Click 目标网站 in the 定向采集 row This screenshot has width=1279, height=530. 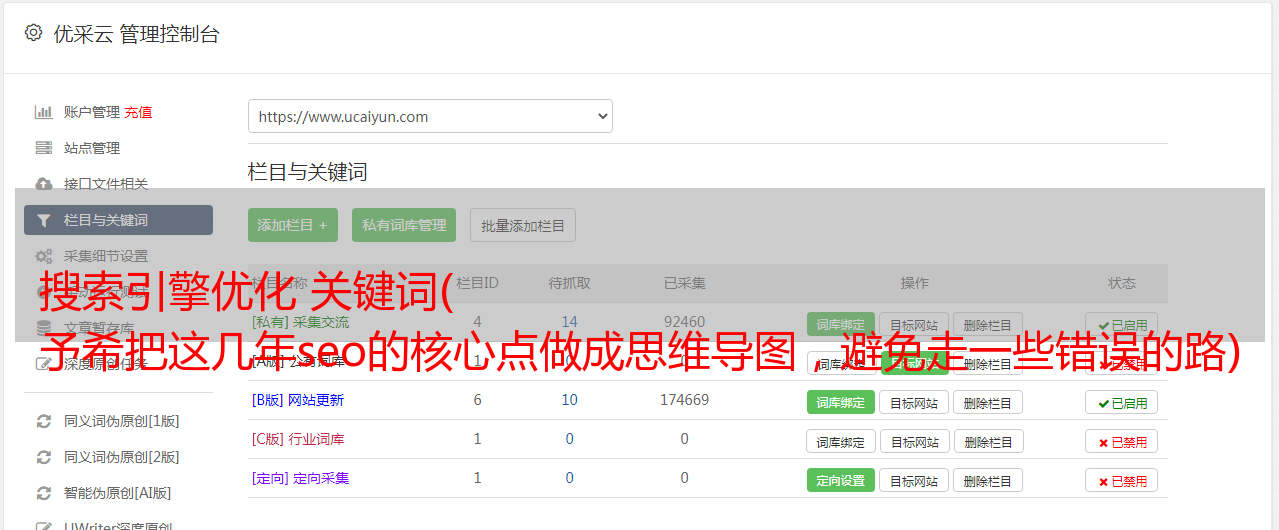(x=914, y=480)
